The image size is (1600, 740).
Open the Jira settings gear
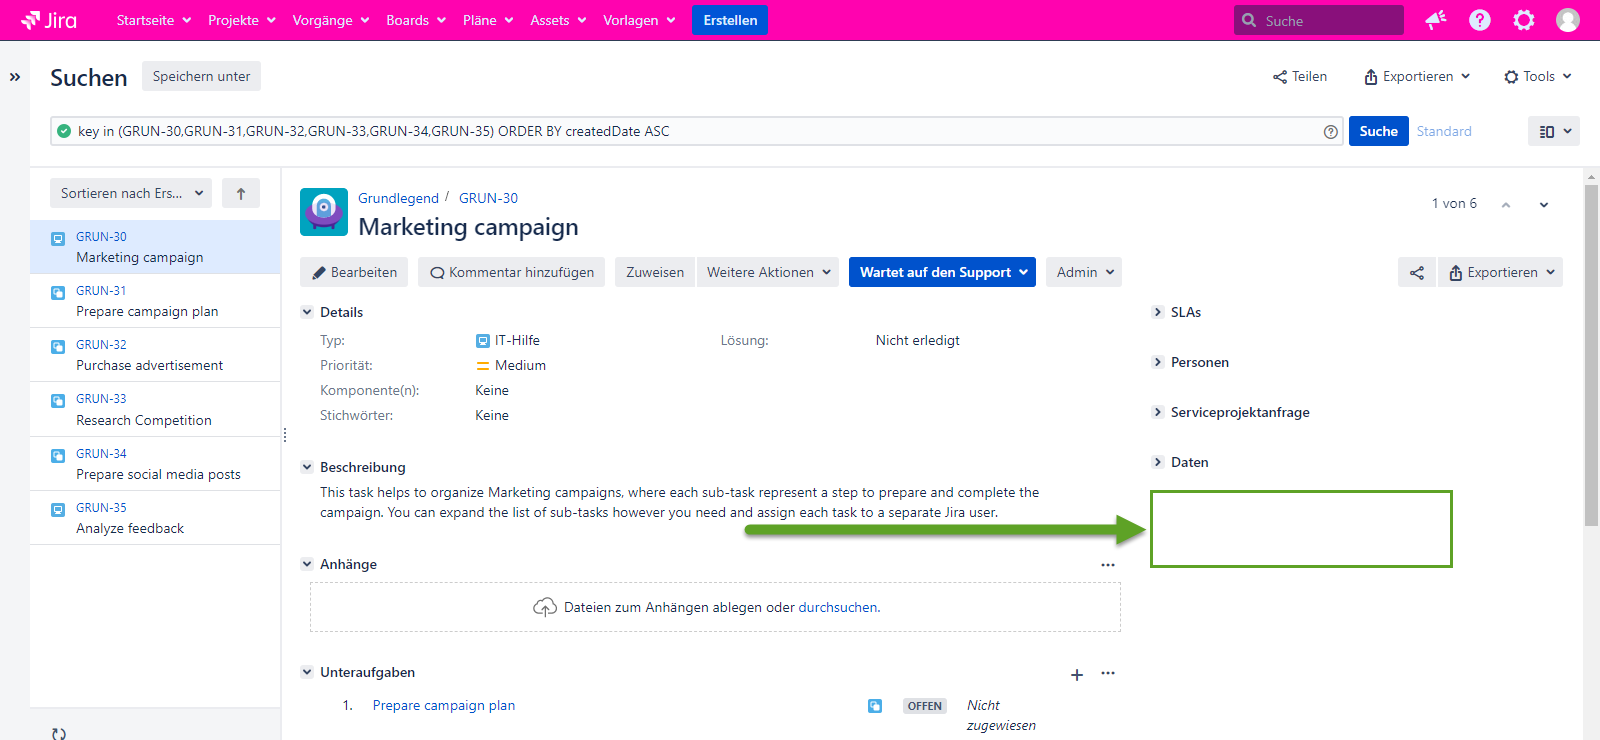pyautogui.click(x=1524, y=20)
